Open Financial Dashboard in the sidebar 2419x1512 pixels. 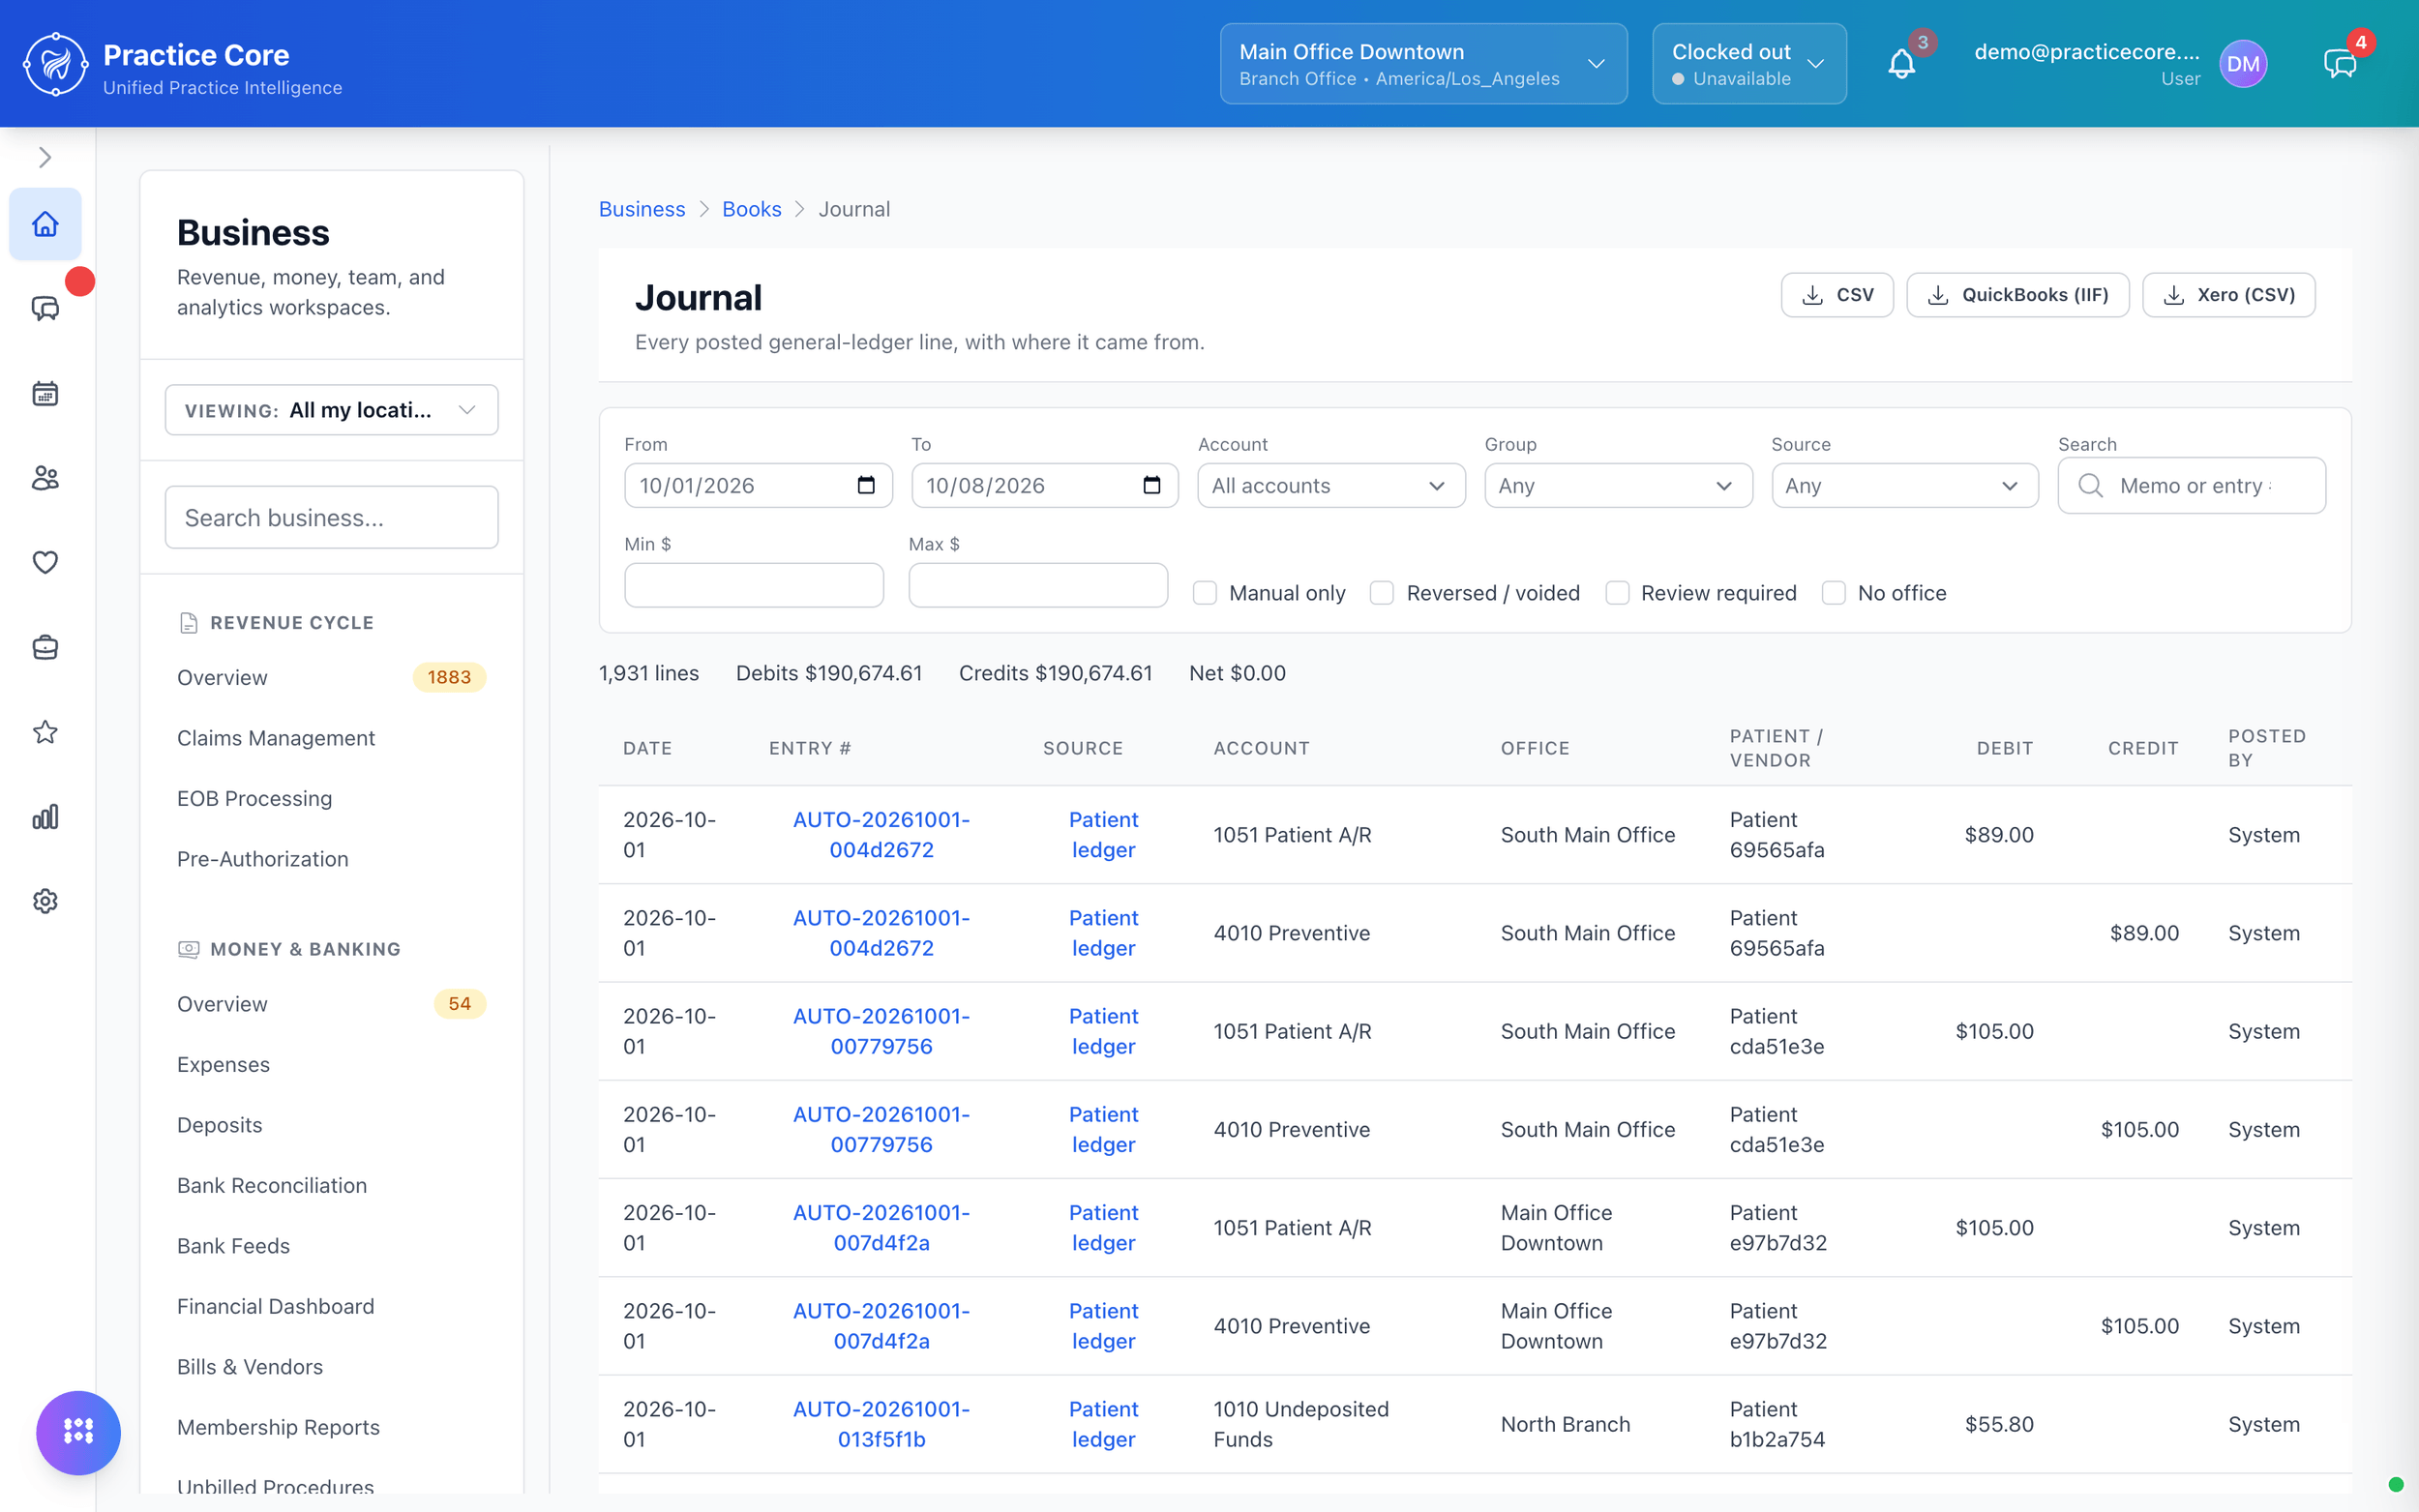pyautogui.click(x=275, y=1306)
